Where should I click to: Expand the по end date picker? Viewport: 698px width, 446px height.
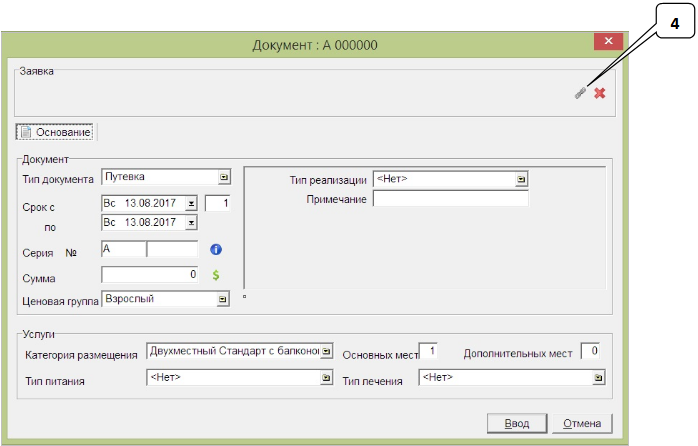click(191, 222)
